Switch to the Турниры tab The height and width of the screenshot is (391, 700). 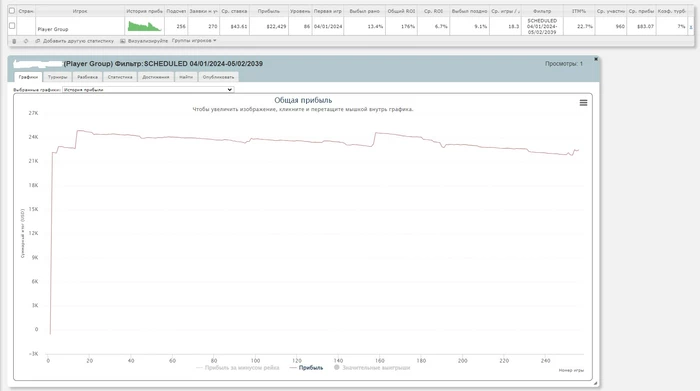coord(57,77)
